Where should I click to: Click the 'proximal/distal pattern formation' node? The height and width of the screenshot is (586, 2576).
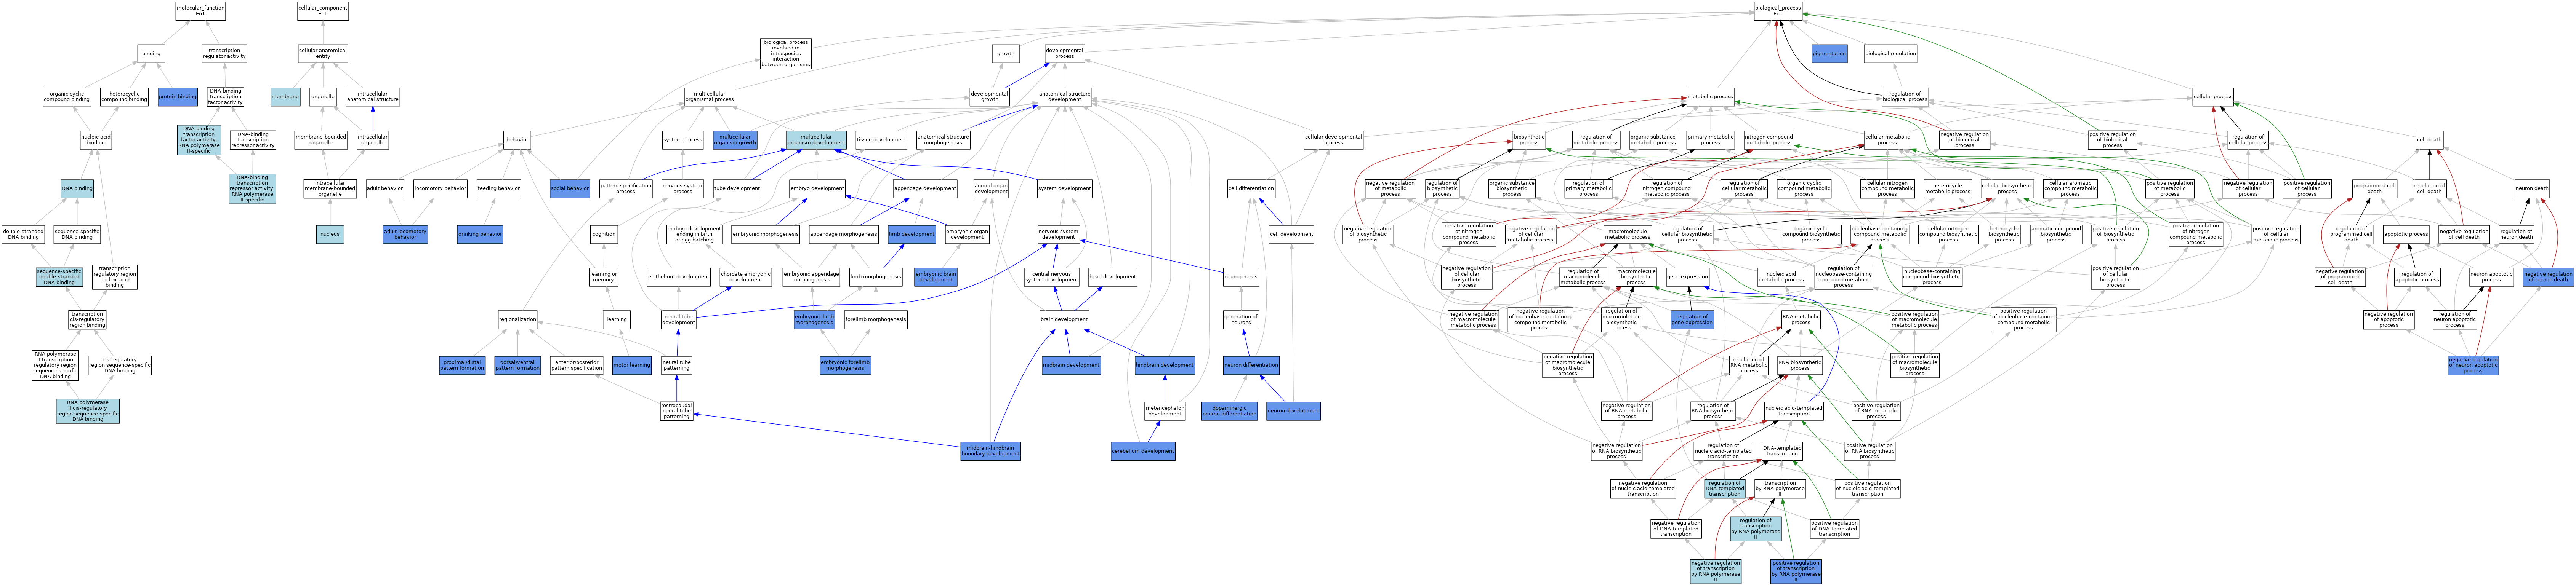pos(462,365)
